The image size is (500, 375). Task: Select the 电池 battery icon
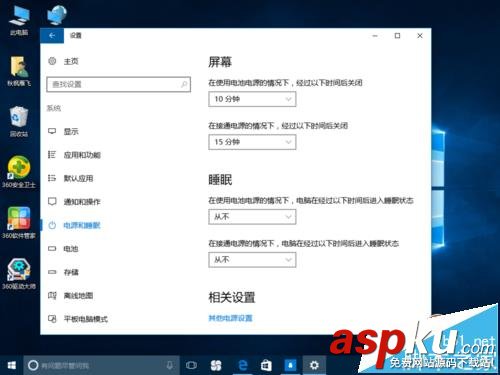(52, 249)
